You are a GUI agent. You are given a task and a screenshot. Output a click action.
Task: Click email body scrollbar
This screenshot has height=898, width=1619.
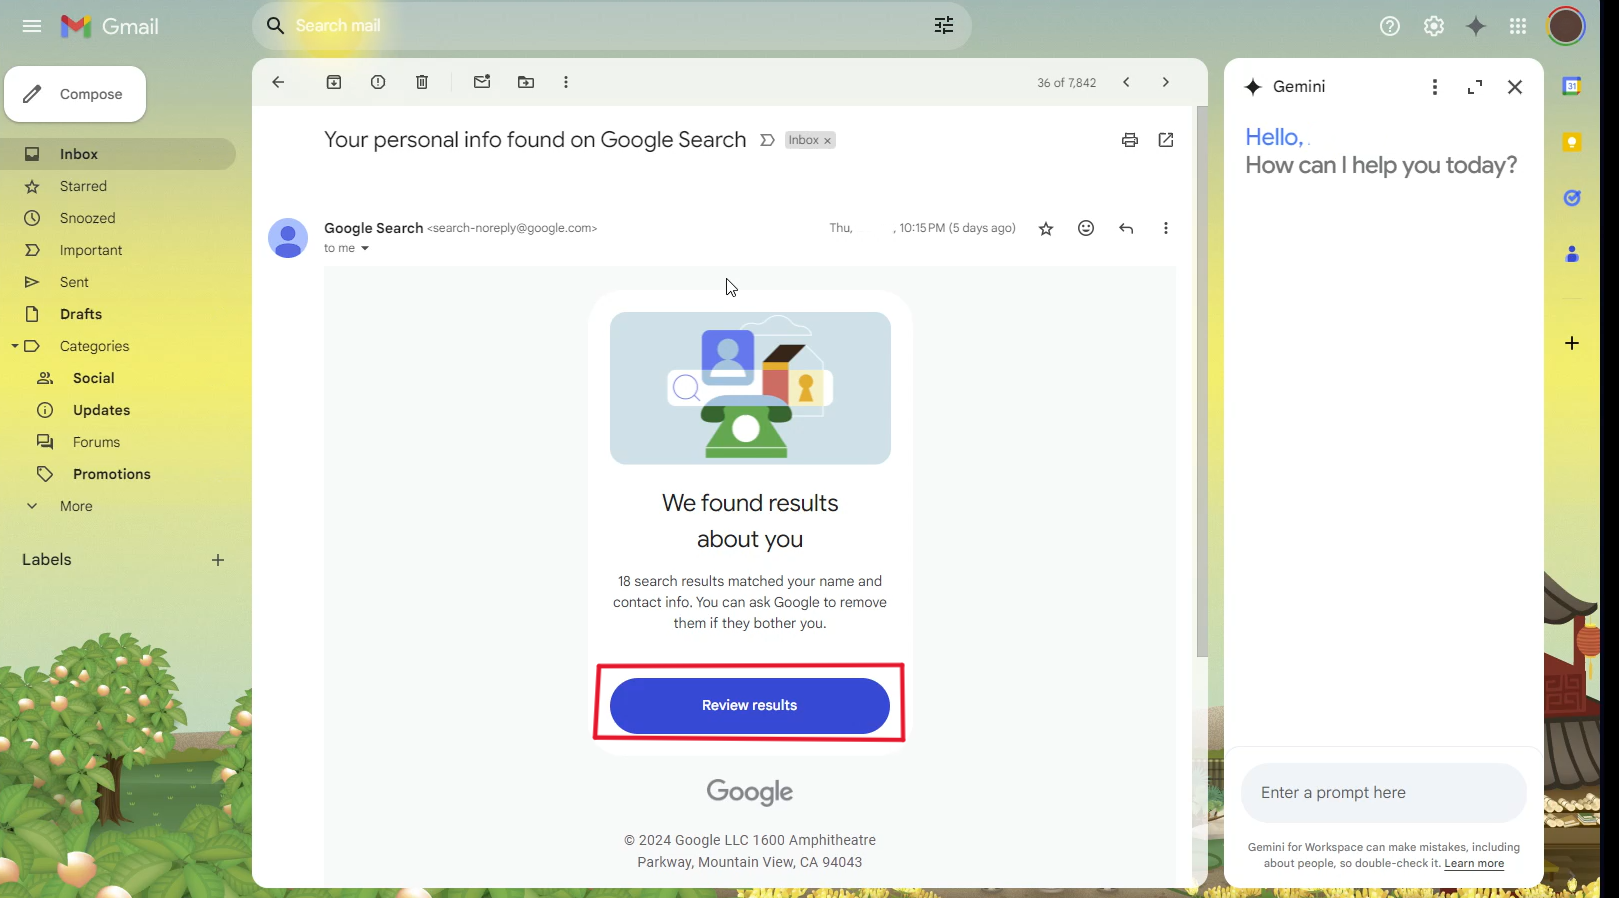pyautogui.click(x=1202, y=381)
